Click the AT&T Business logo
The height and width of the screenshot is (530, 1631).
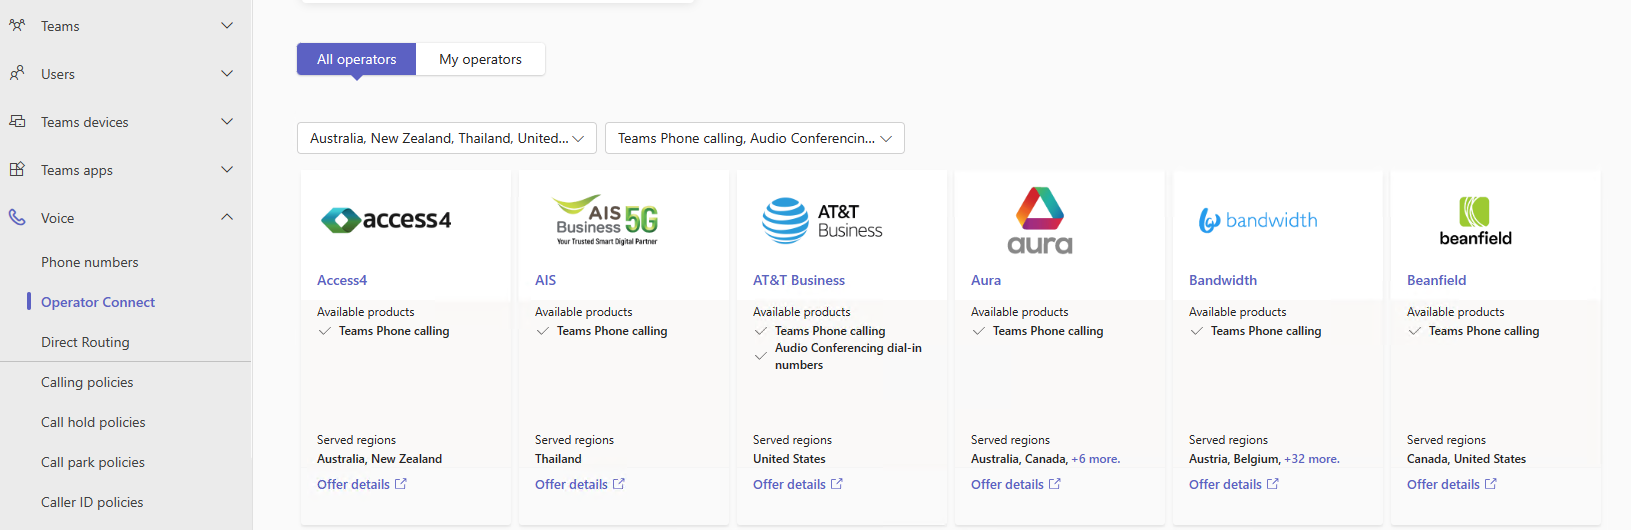[x=822, y=220]
